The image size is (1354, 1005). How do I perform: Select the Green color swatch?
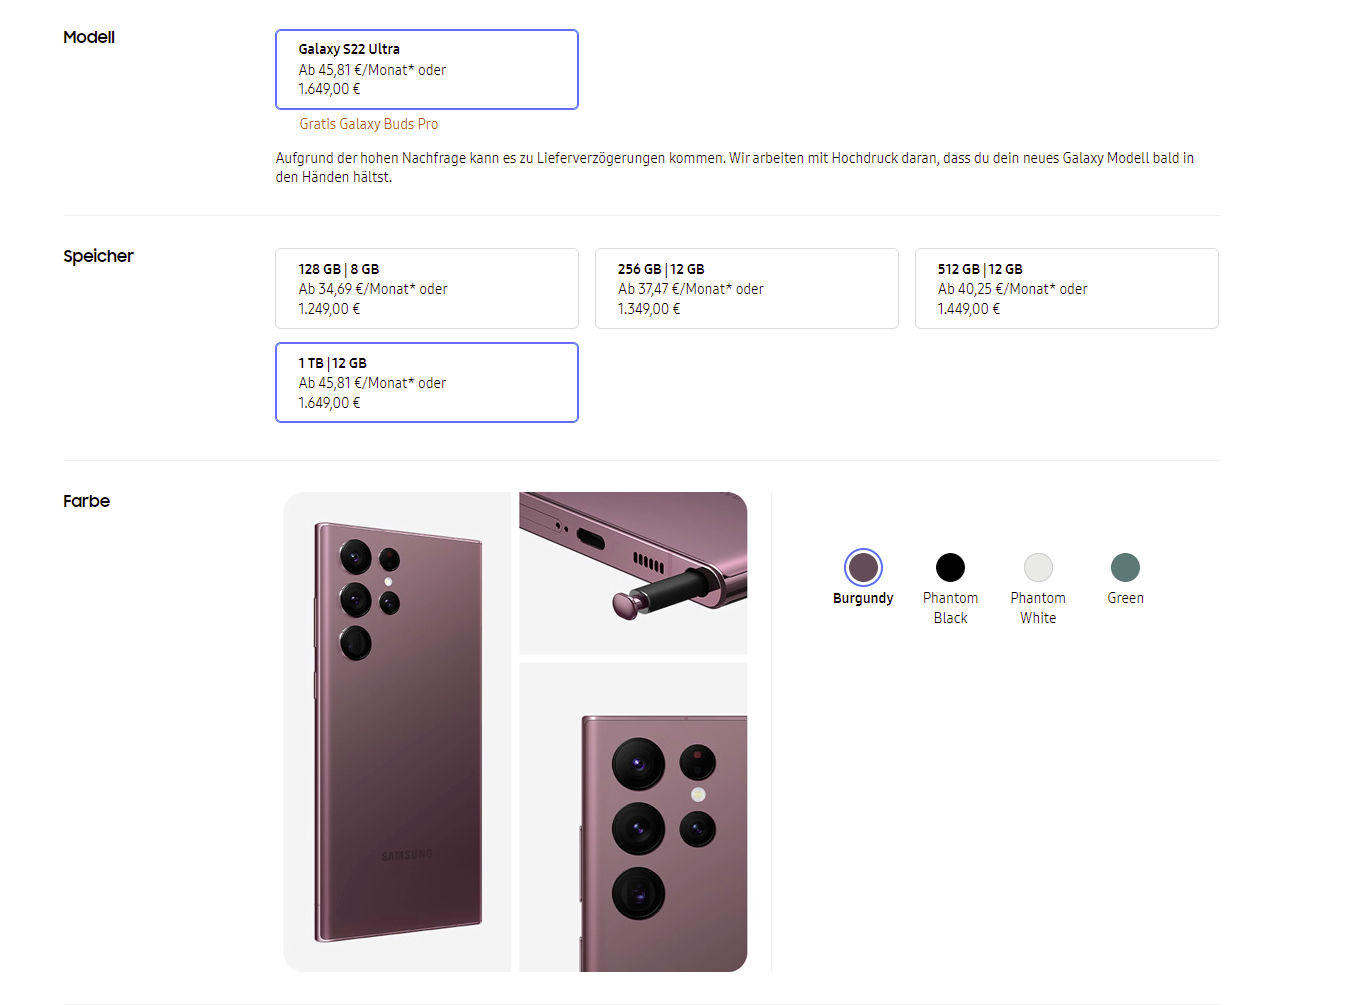(1125, 567)
